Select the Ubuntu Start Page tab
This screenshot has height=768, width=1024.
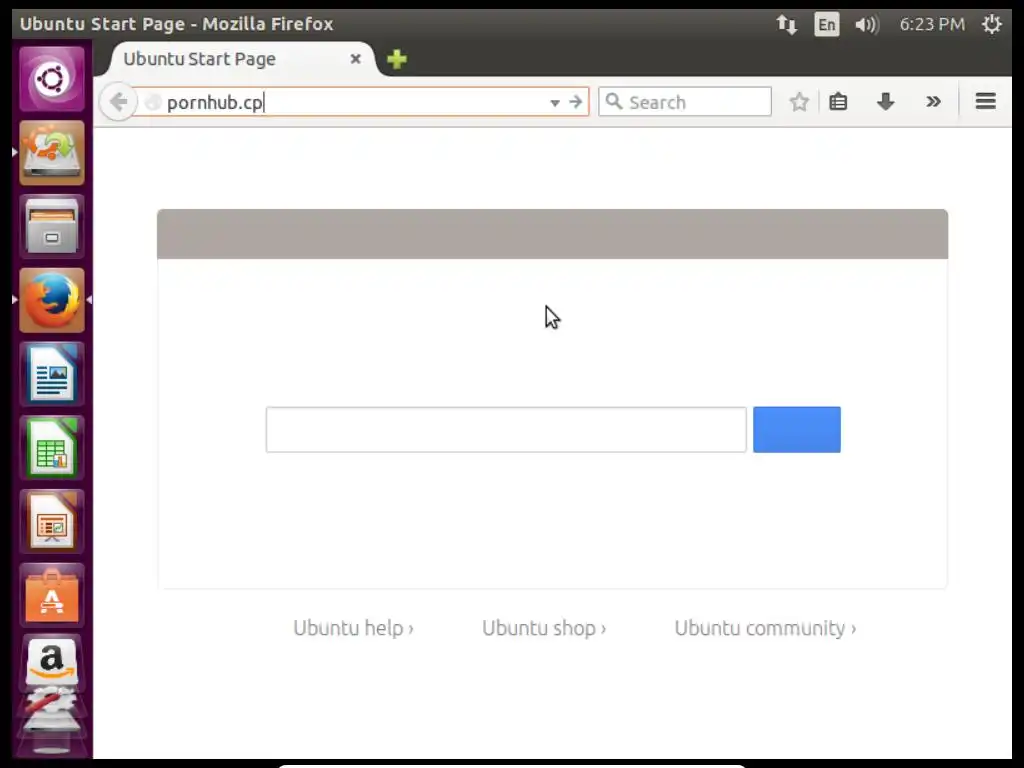click(241, 59)
